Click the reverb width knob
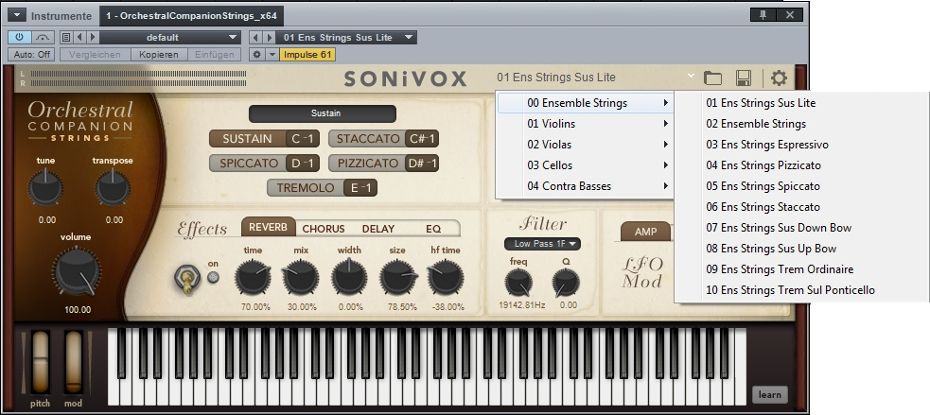Screen dimensions: 930x415 [x=349, y=277]
